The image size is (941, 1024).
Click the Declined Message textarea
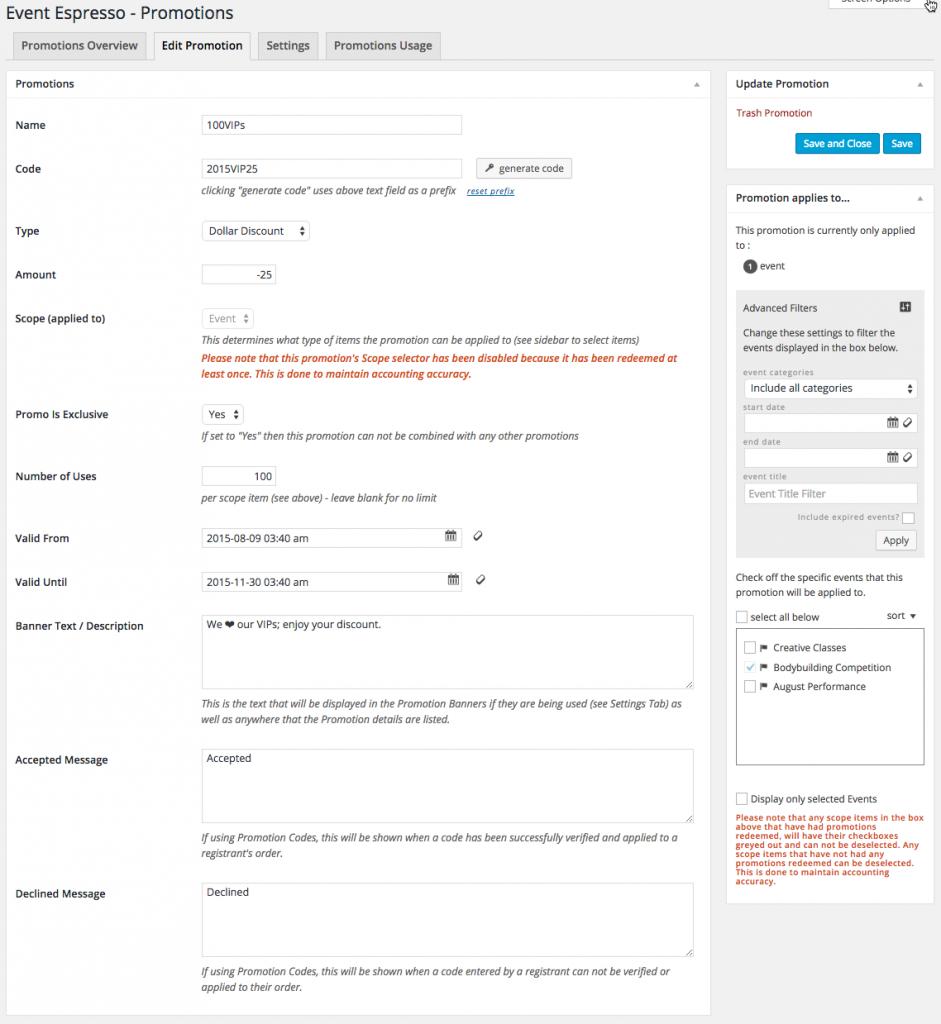(447, 920)
